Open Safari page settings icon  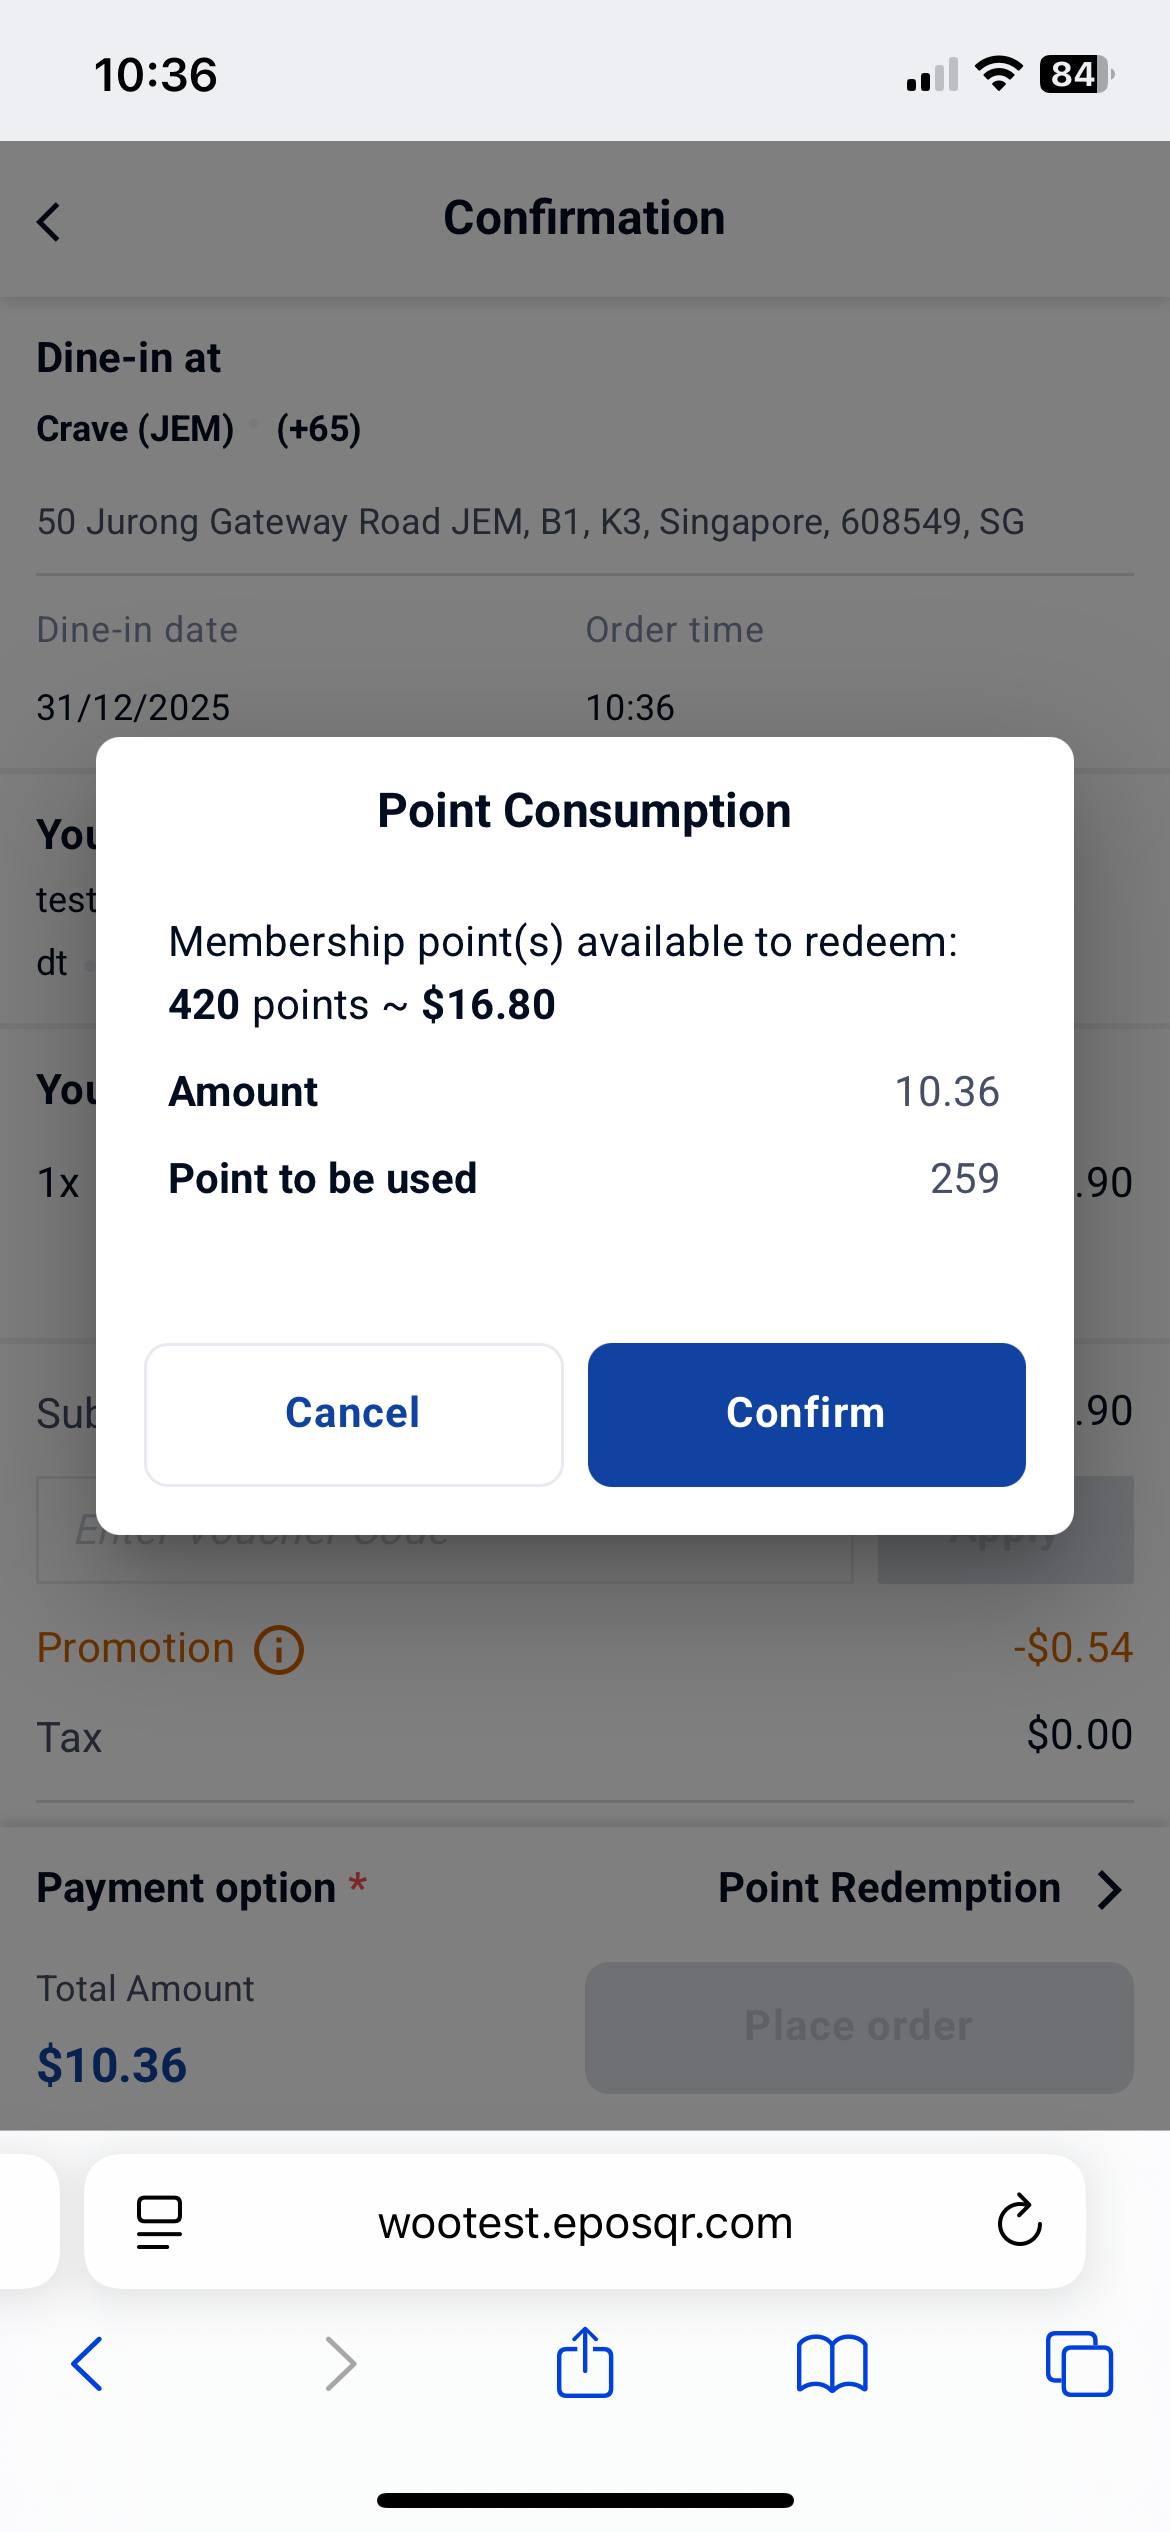pos(159,2222)
